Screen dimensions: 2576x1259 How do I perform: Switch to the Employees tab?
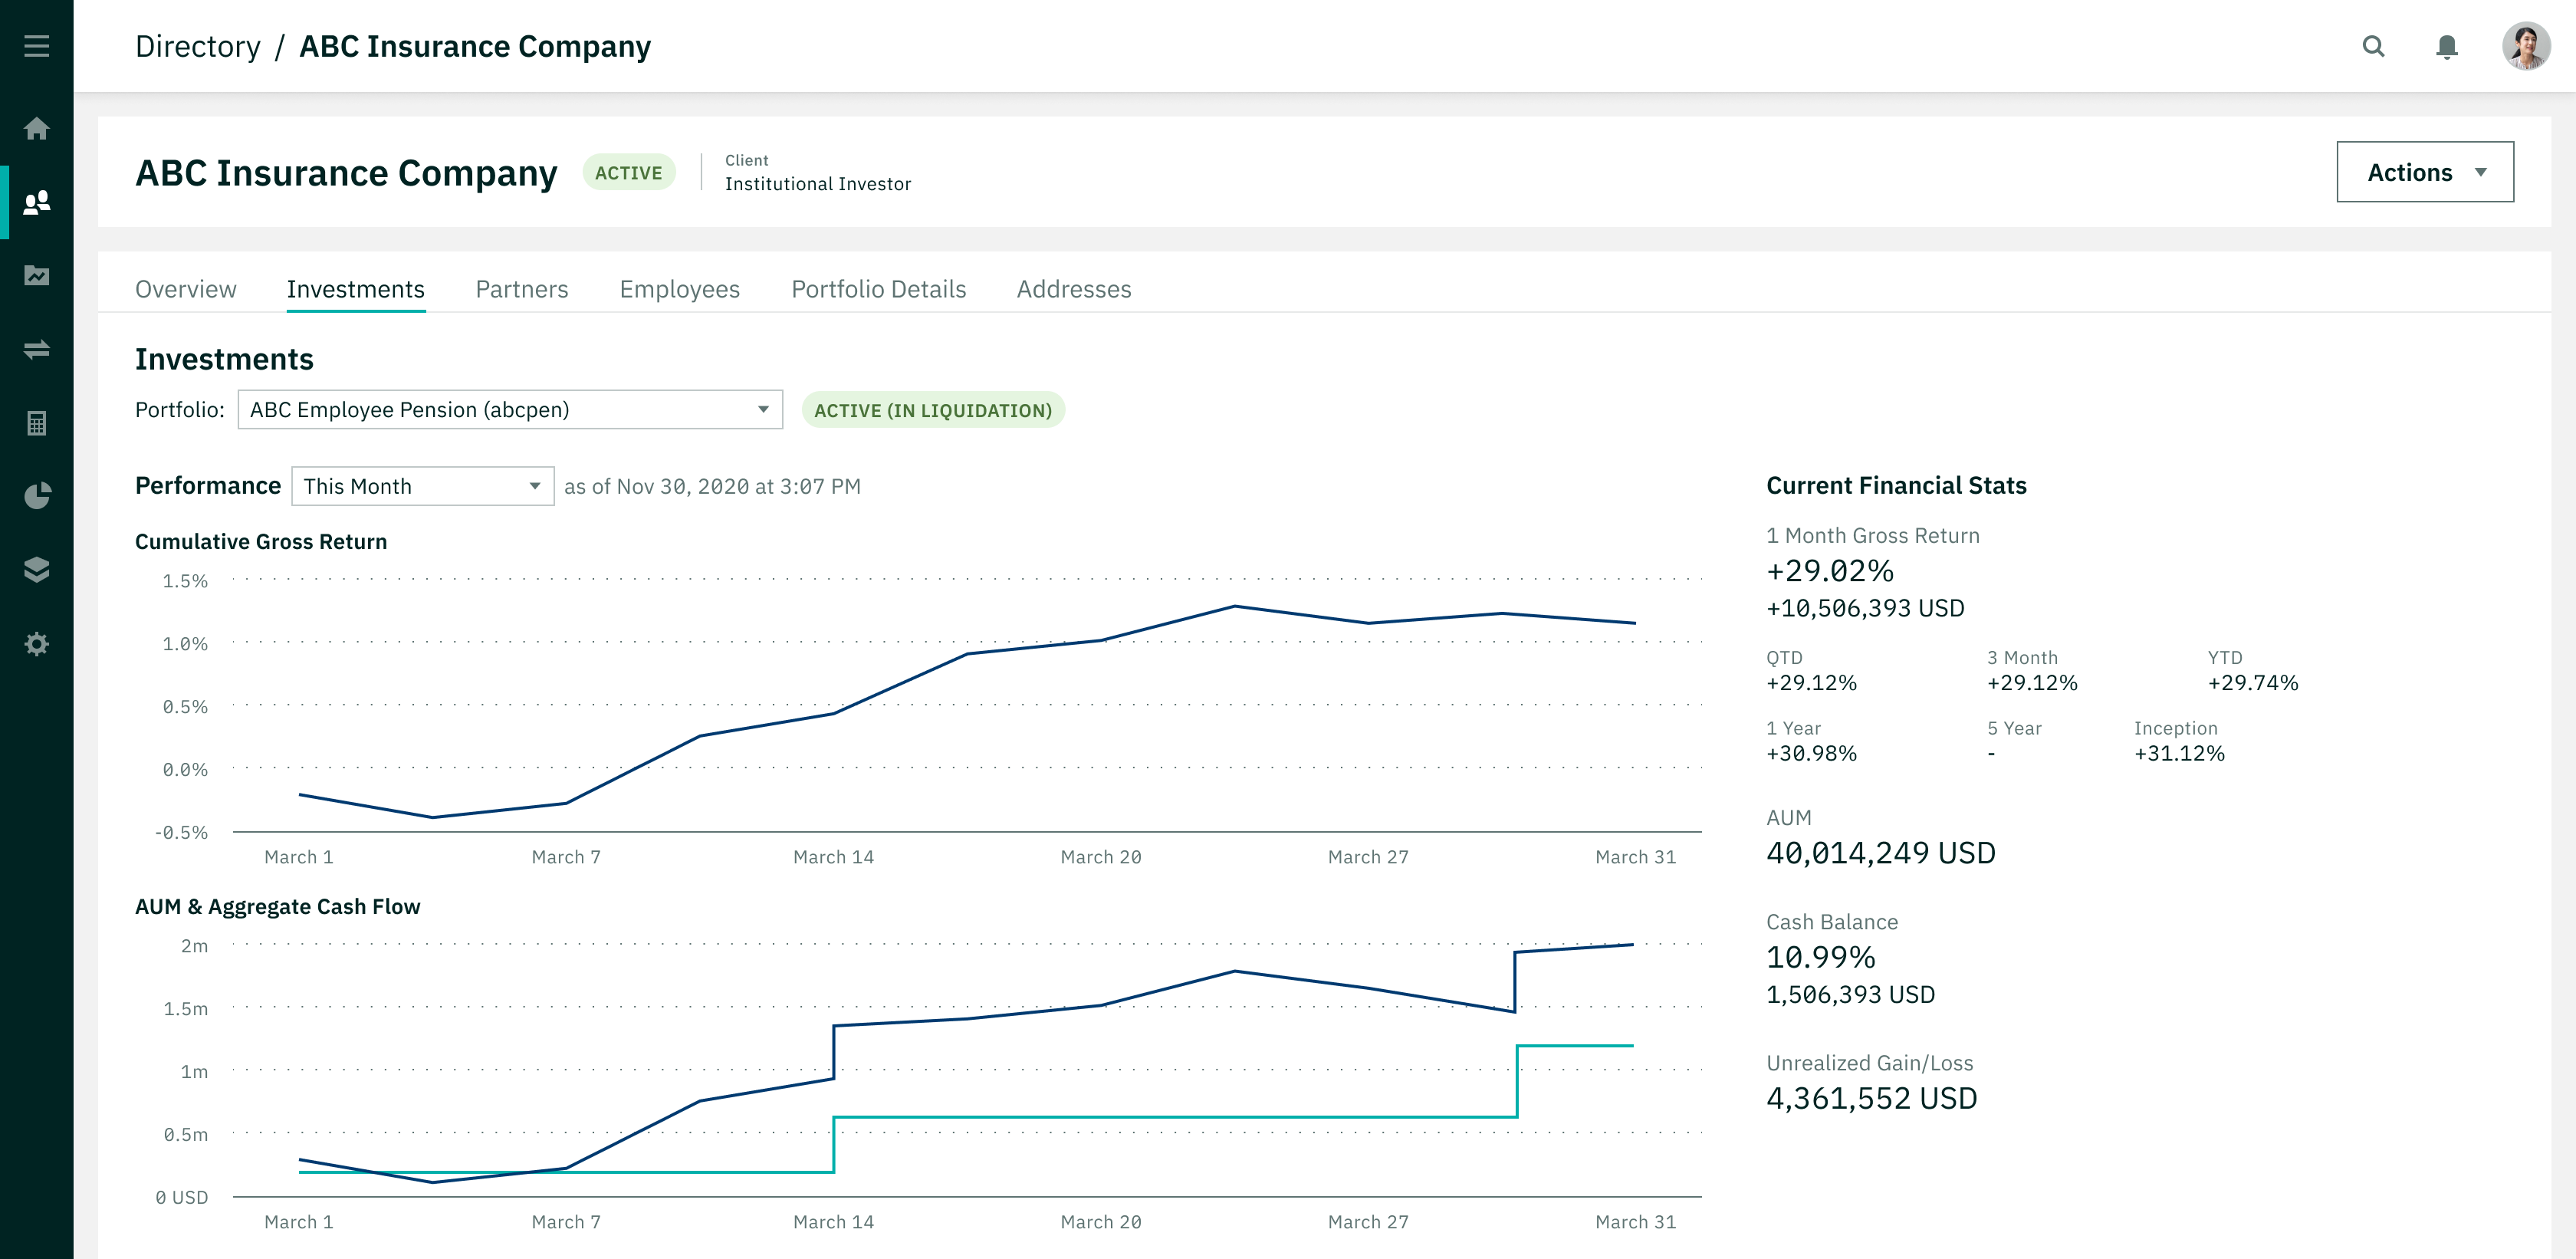coord(680,289)
